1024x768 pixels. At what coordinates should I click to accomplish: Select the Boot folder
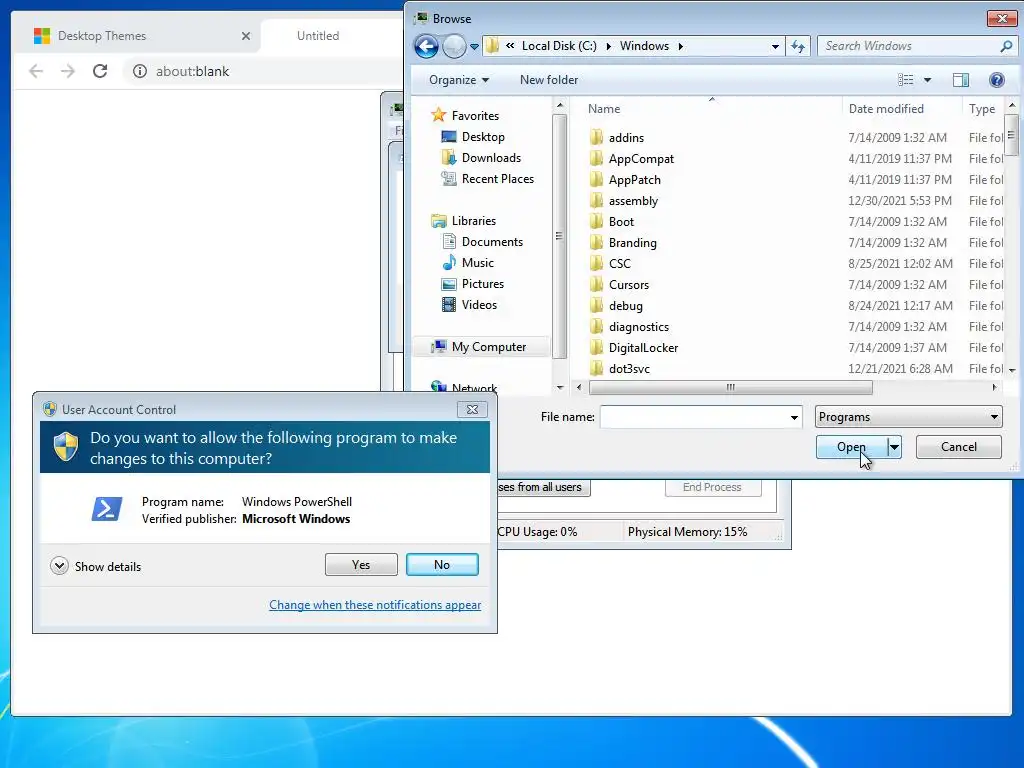pyautogui.click(x=621, y=221)
